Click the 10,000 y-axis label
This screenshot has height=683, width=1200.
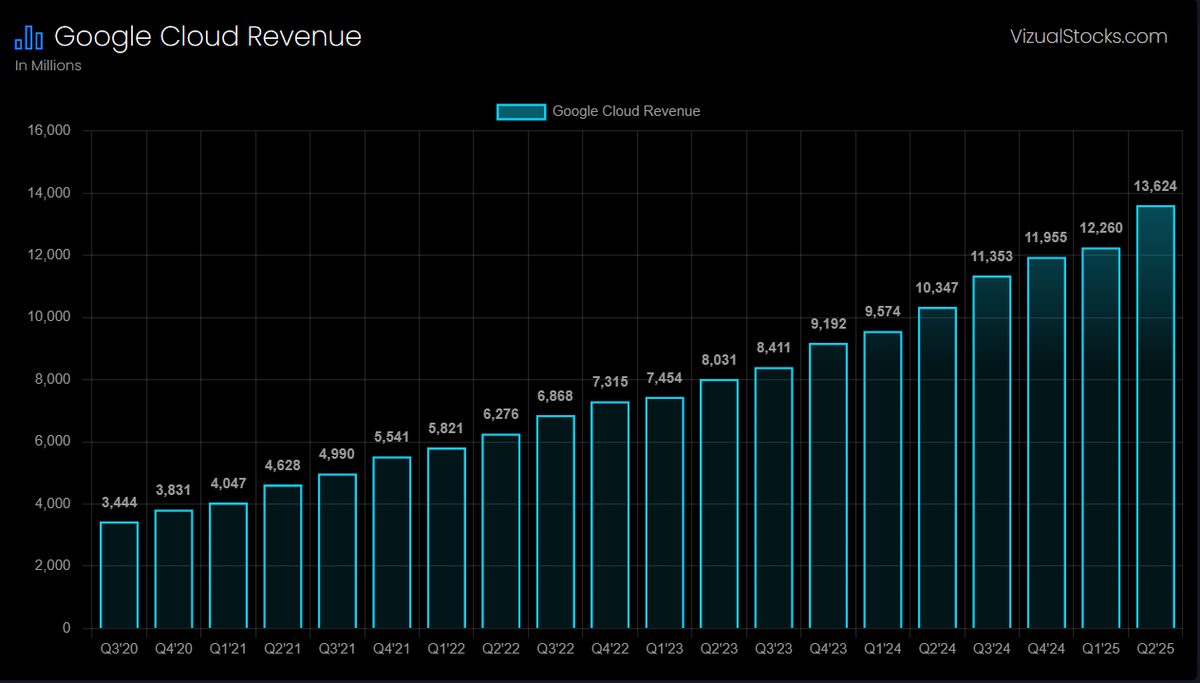pos(47,317)
